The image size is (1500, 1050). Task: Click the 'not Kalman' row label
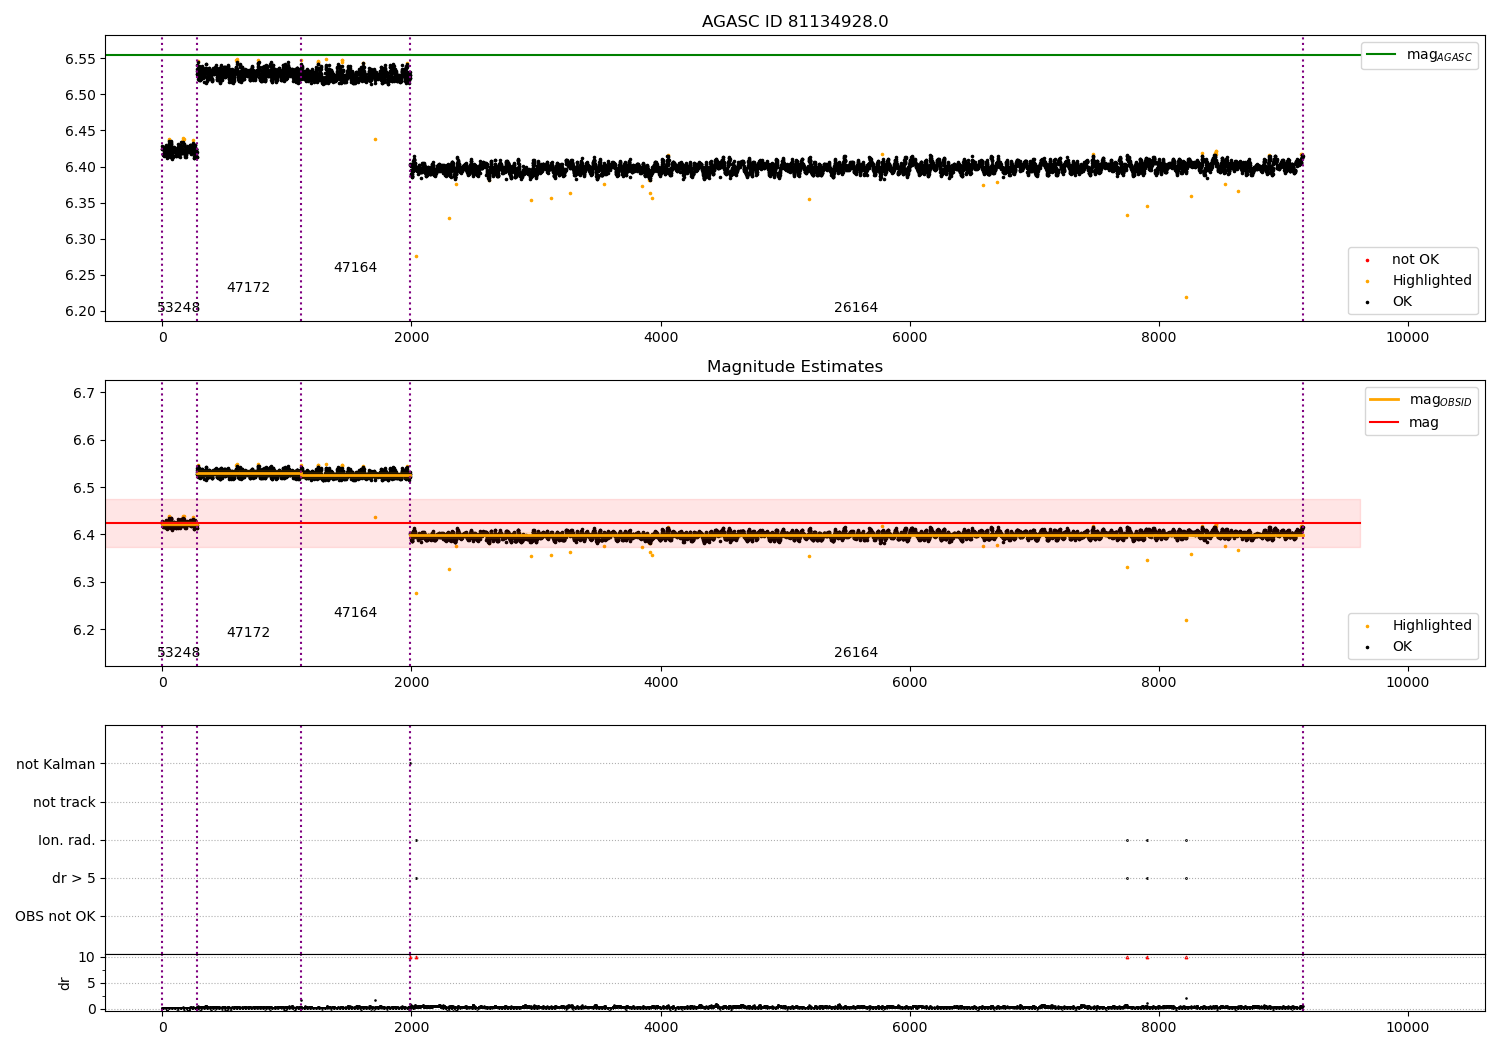pyautogui.click(x=56, y=765)
